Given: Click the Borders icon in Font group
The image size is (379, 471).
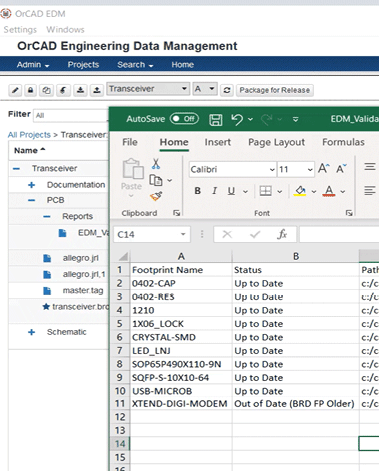Looking at the screenshot, I should click(x=266, y=191).
